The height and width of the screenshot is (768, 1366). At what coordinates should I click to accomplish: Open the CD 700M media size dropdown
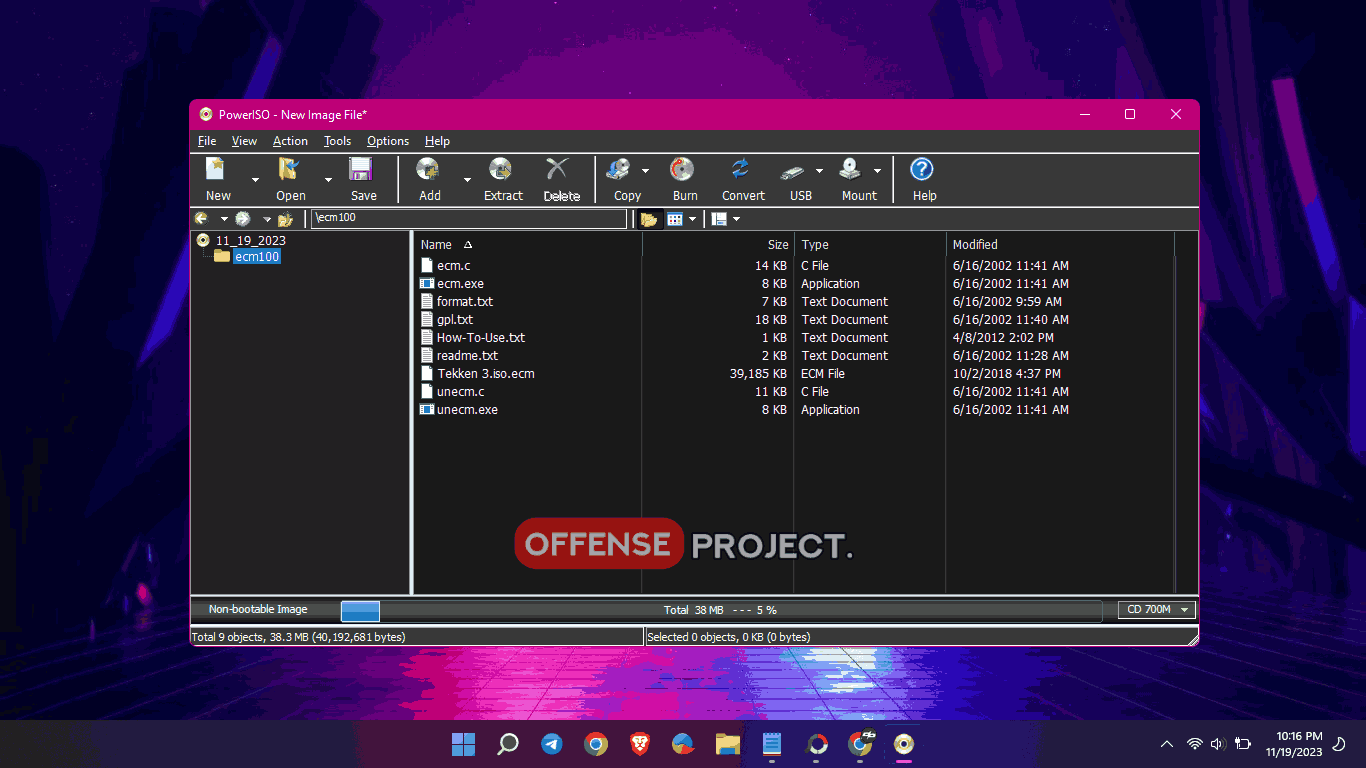[x=1157, y=609]
